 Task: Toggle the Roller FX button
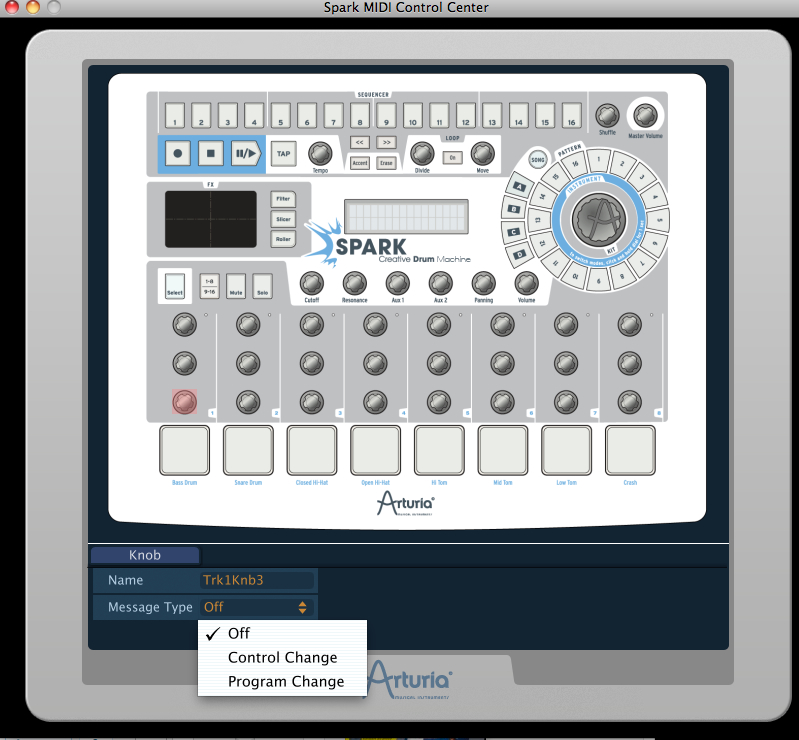[283, 239]
